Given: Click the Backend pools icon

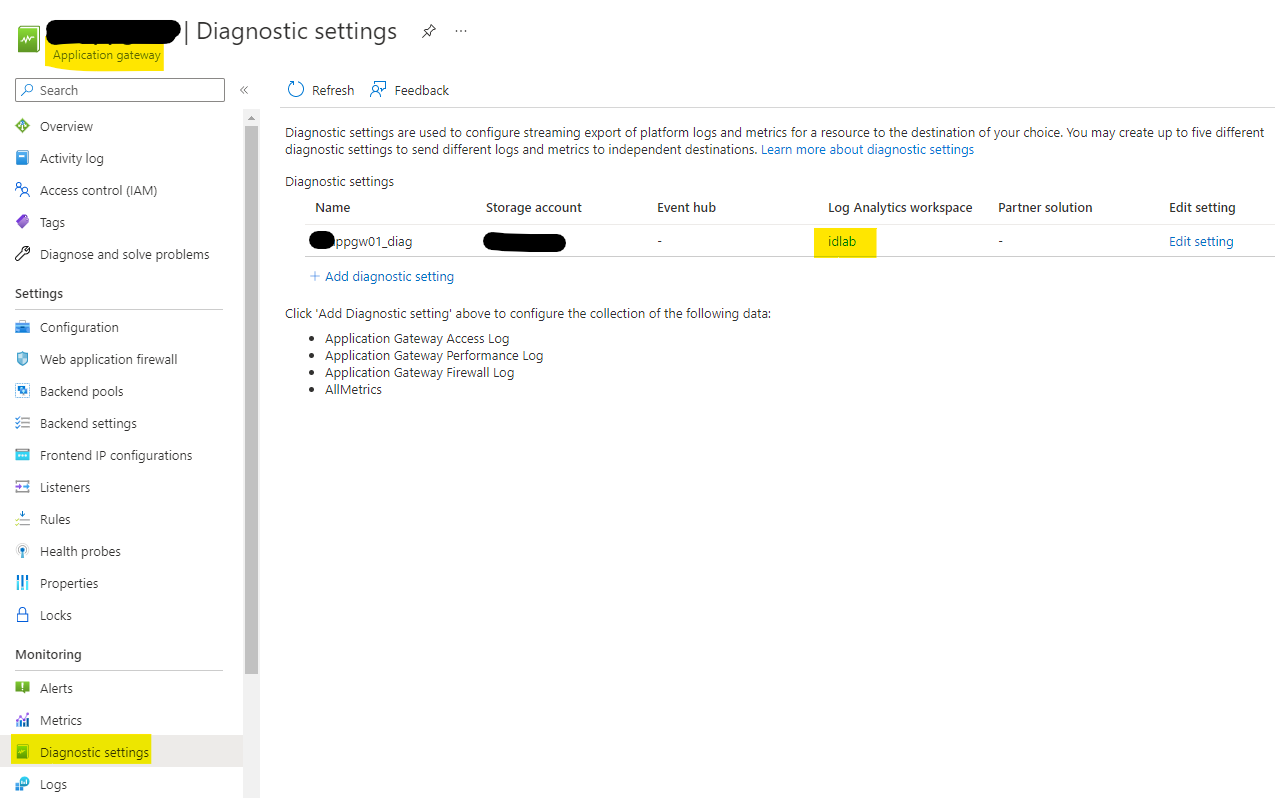Looking at the screenshot, I should [23, 391].
